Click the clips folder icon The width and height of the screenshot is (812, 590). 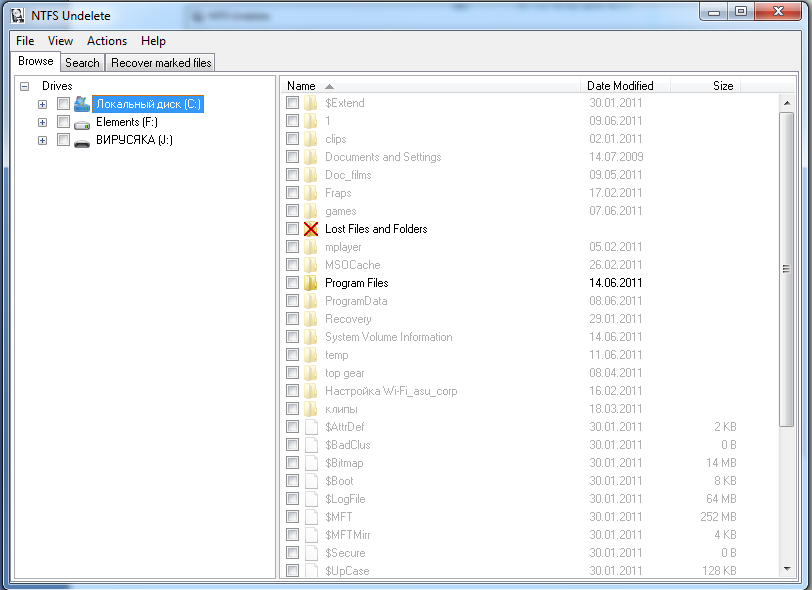point(311,139)
